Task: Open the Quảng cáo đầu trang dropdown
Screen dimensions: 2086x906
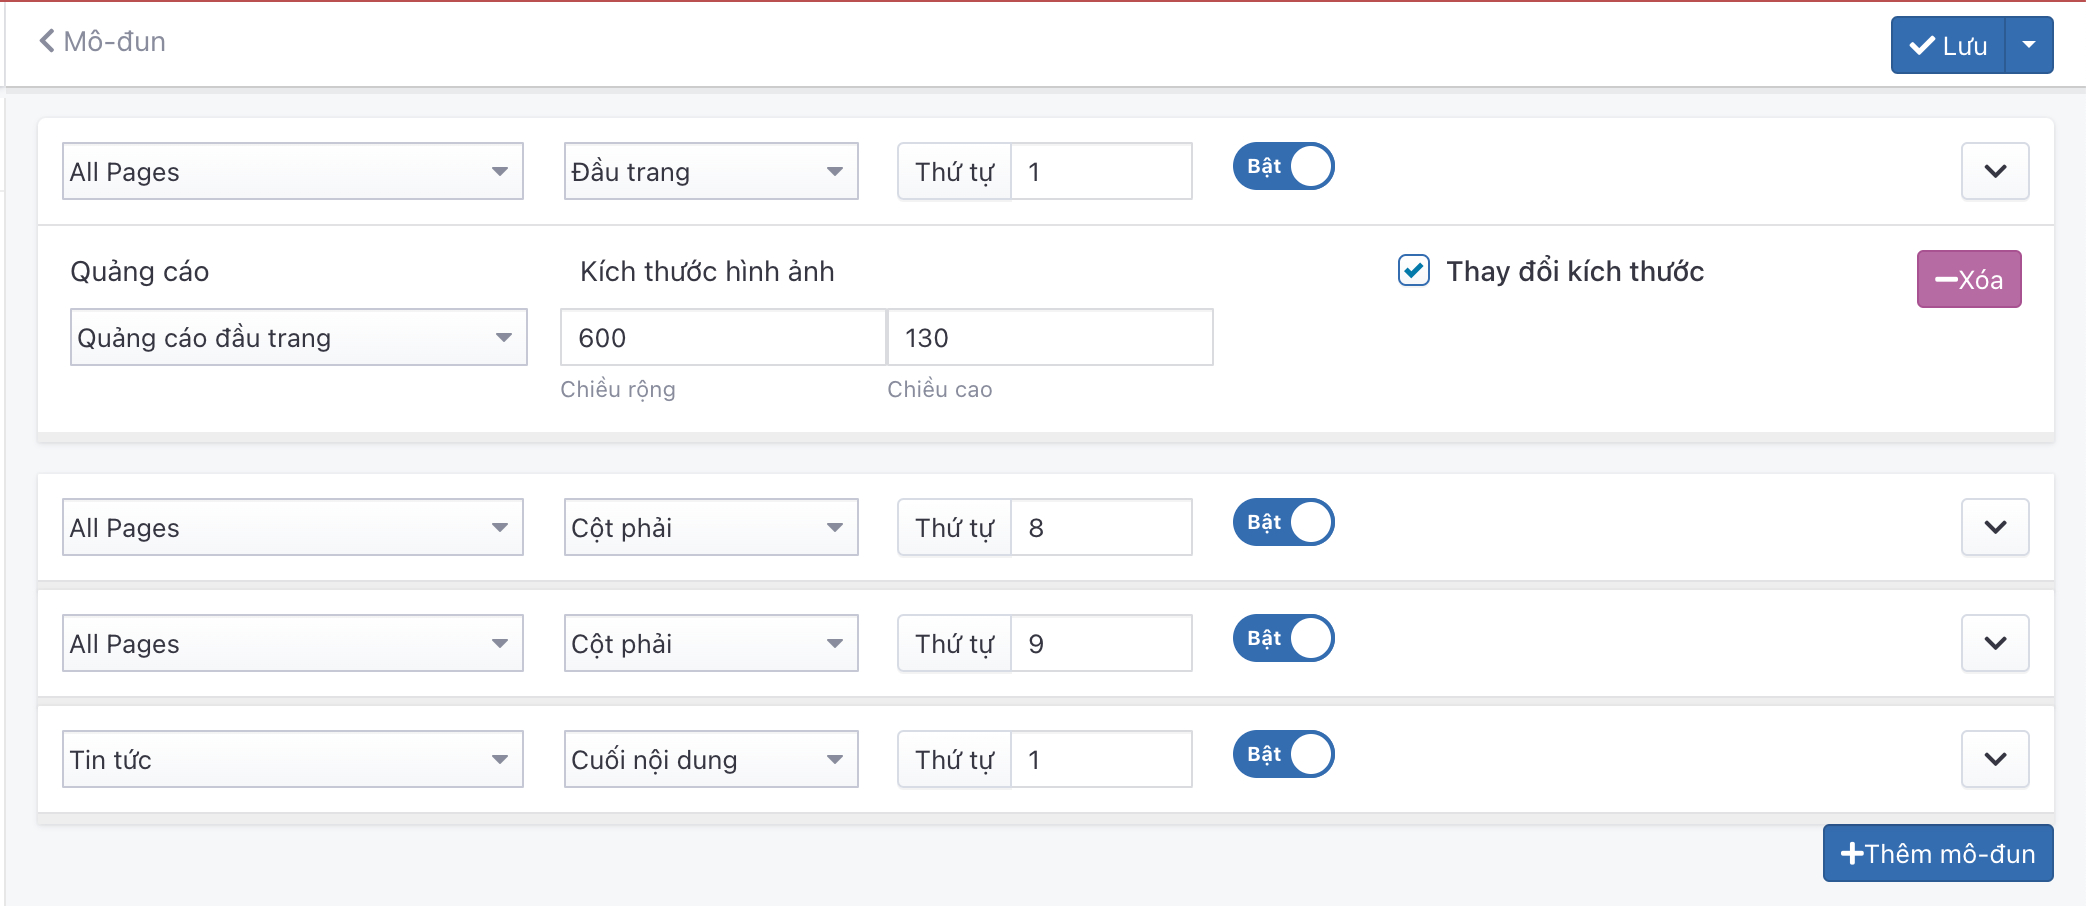Action: (x=298, y=337)
